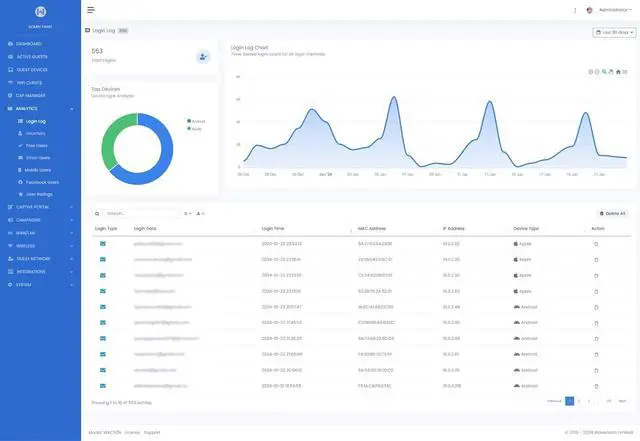This screenshot has width=640, height=441.
Task: Toggle Android series in donut legend
Action: point(196,121)
